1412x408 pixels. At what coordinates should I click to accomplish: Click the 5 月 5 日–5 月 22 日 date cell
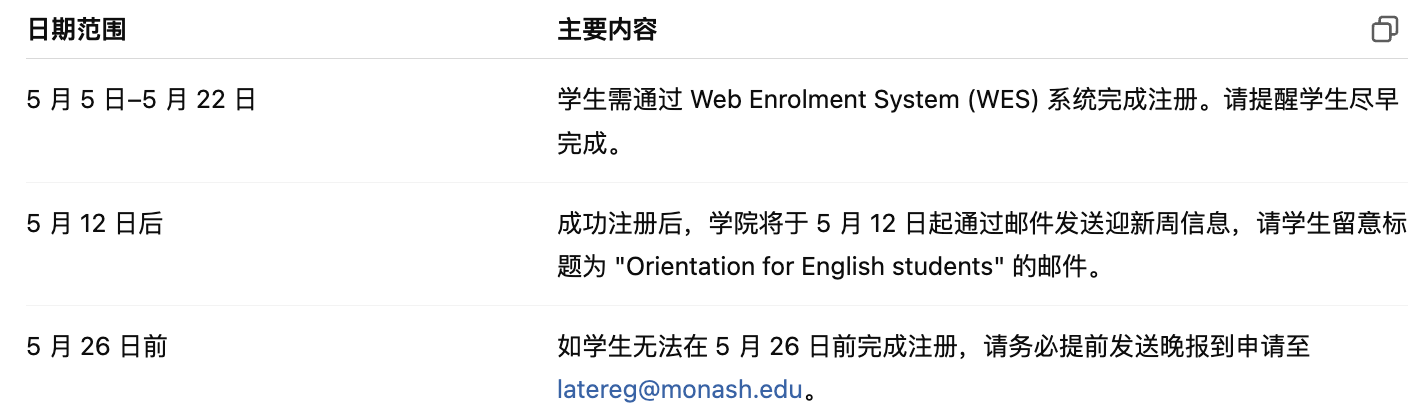pos(141,100)
